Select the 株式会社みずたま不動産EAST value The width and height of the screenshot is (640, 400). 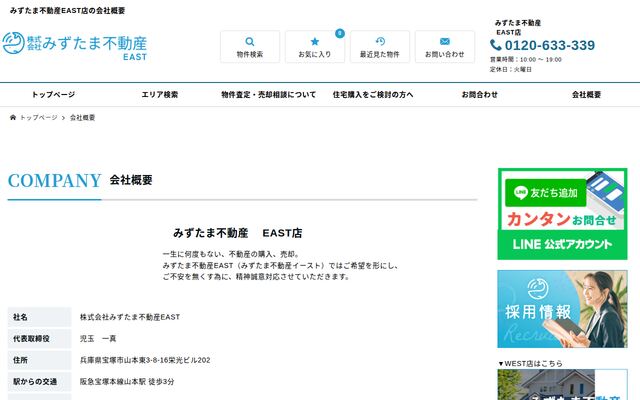coord(130,317)
